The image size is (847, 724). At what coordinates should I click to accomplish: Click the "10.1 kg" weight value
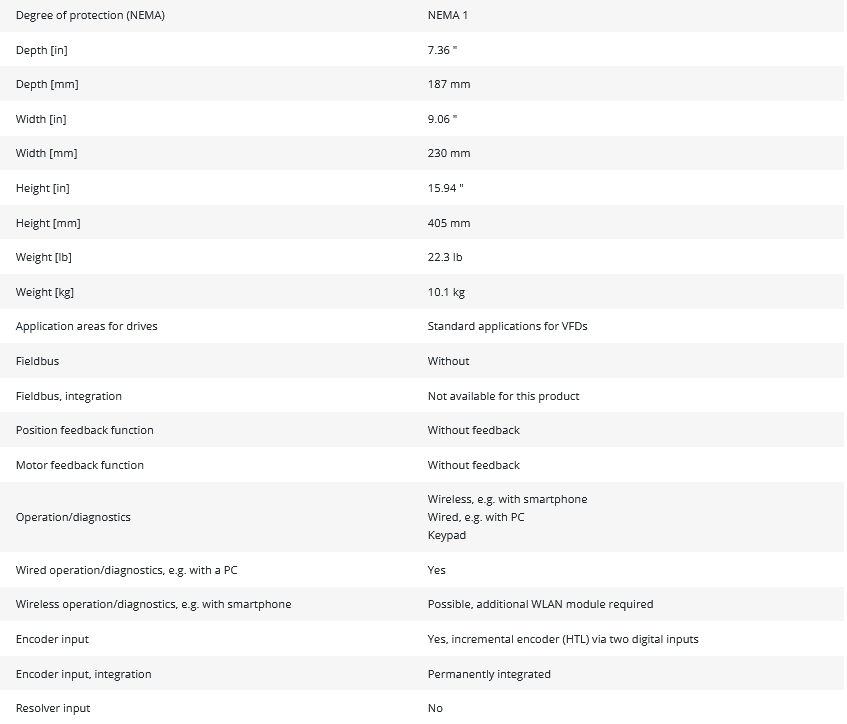tap(446, 292)
